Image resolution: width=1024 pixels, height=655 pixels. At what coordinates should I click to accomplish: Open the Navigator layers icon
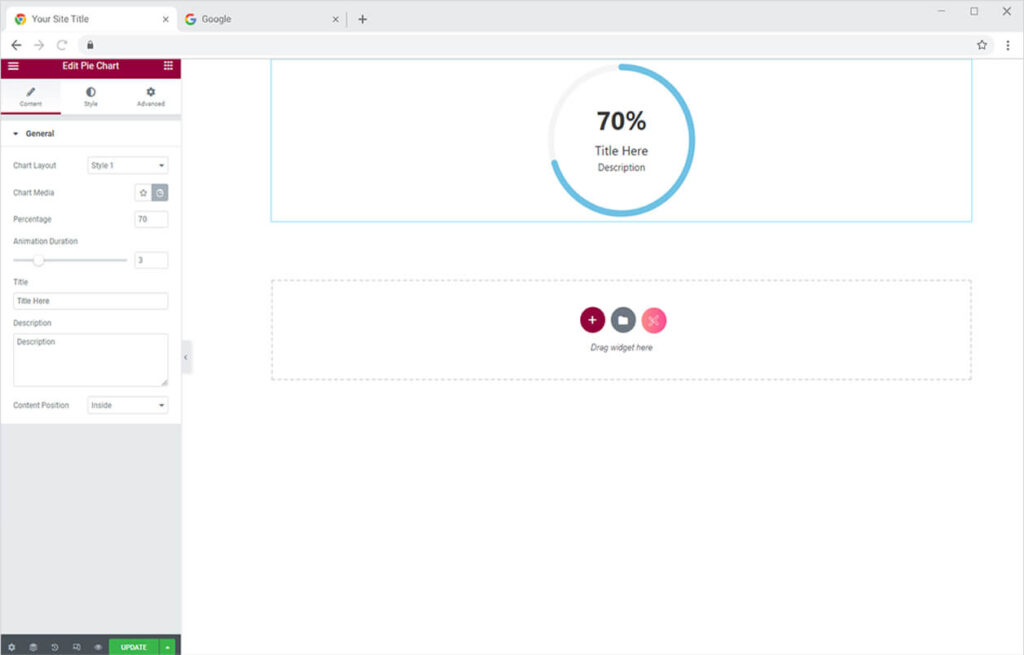(x=33, y=647)
